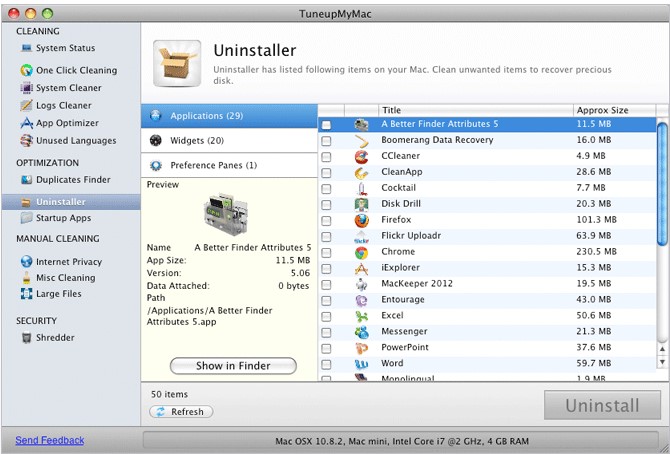The image size is (670, 454).
Task: Check the Flickr Uploadr checkbox
Action: coord(326,237)
